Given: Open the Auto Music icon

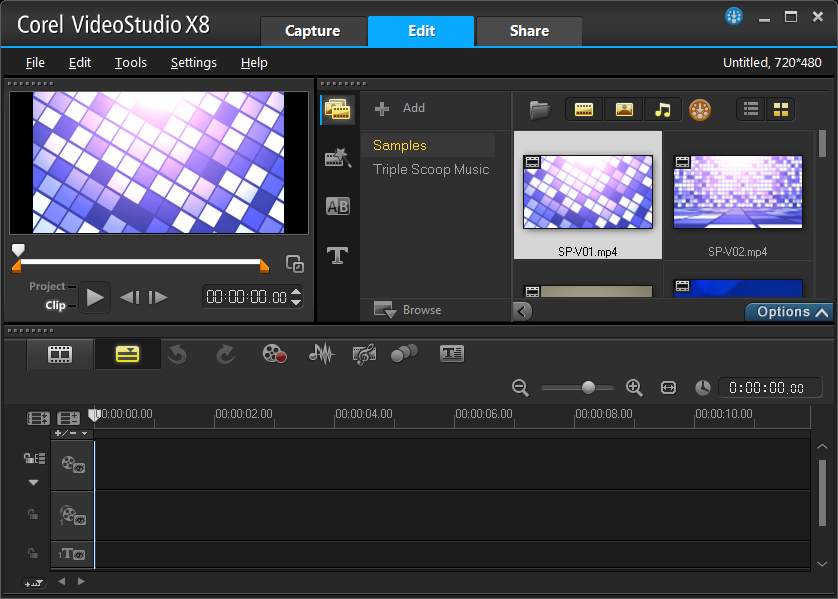Looking at the screenshot, I should [x=364, y=354].
